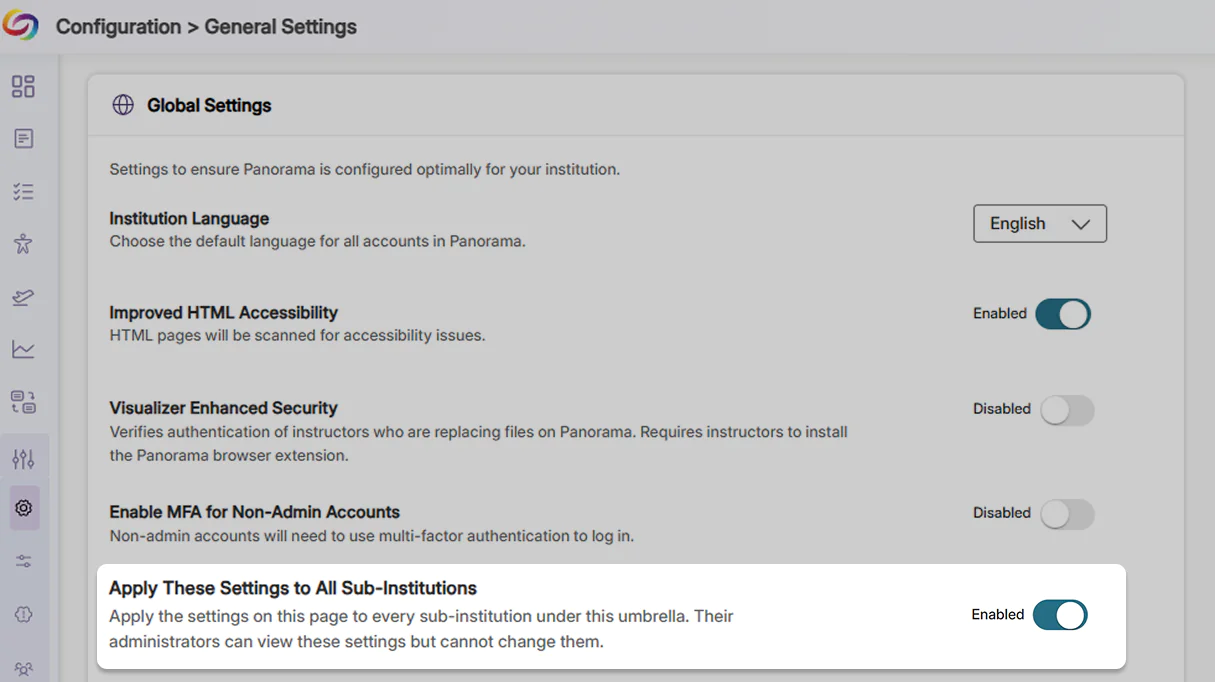Enable the Visualizer Enhanced Security toggle
The height and width of the screenshot is (682, 1215).
(x=1067, y=410)
